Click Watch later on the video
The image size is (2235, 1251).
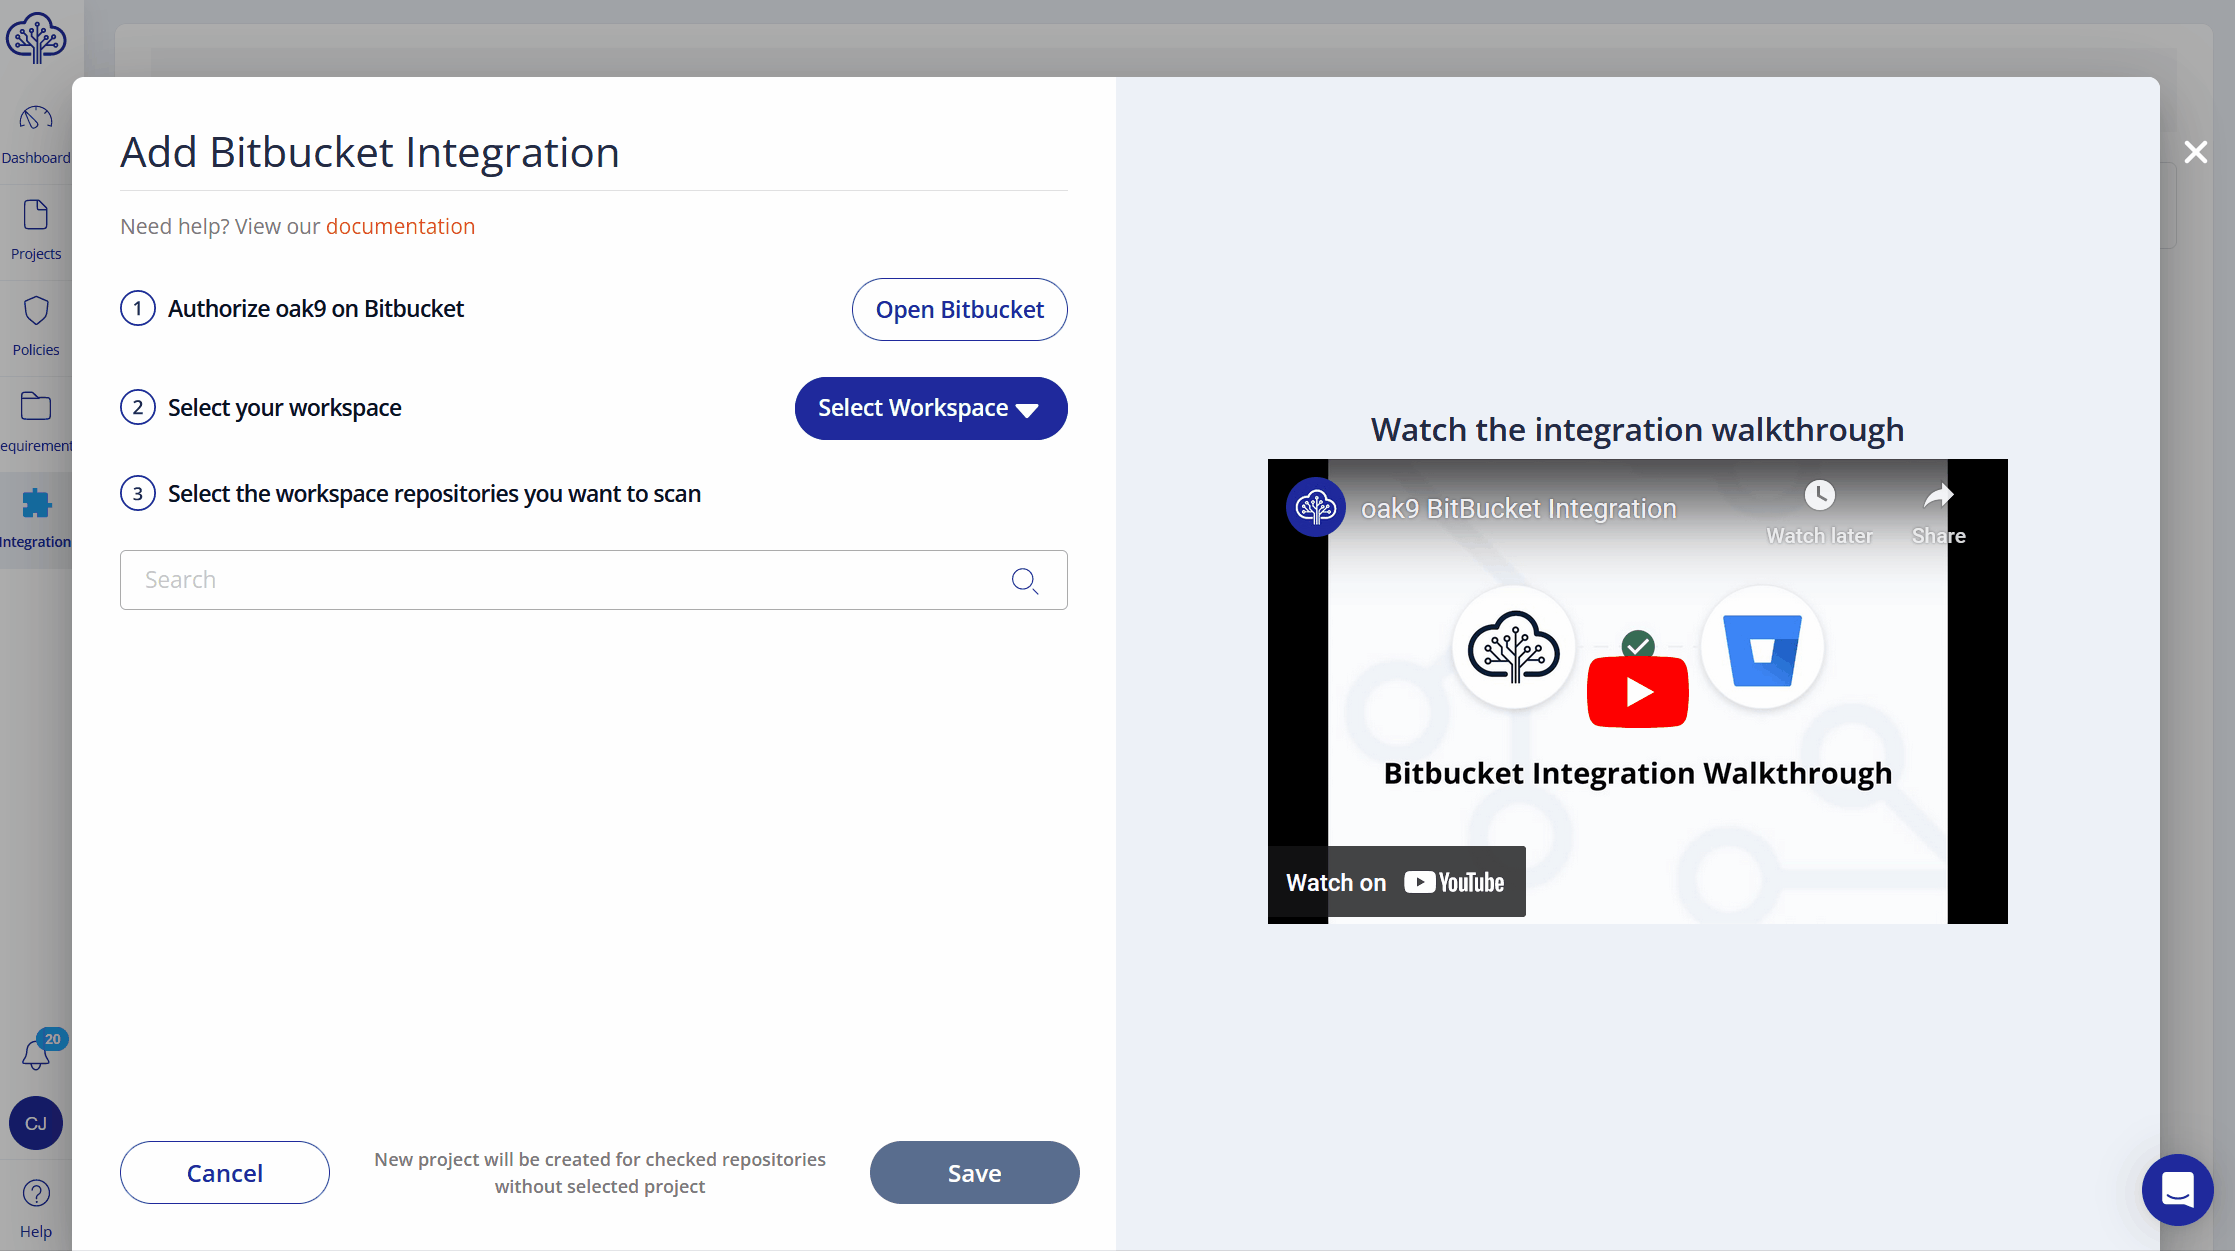click(1819, 512)
